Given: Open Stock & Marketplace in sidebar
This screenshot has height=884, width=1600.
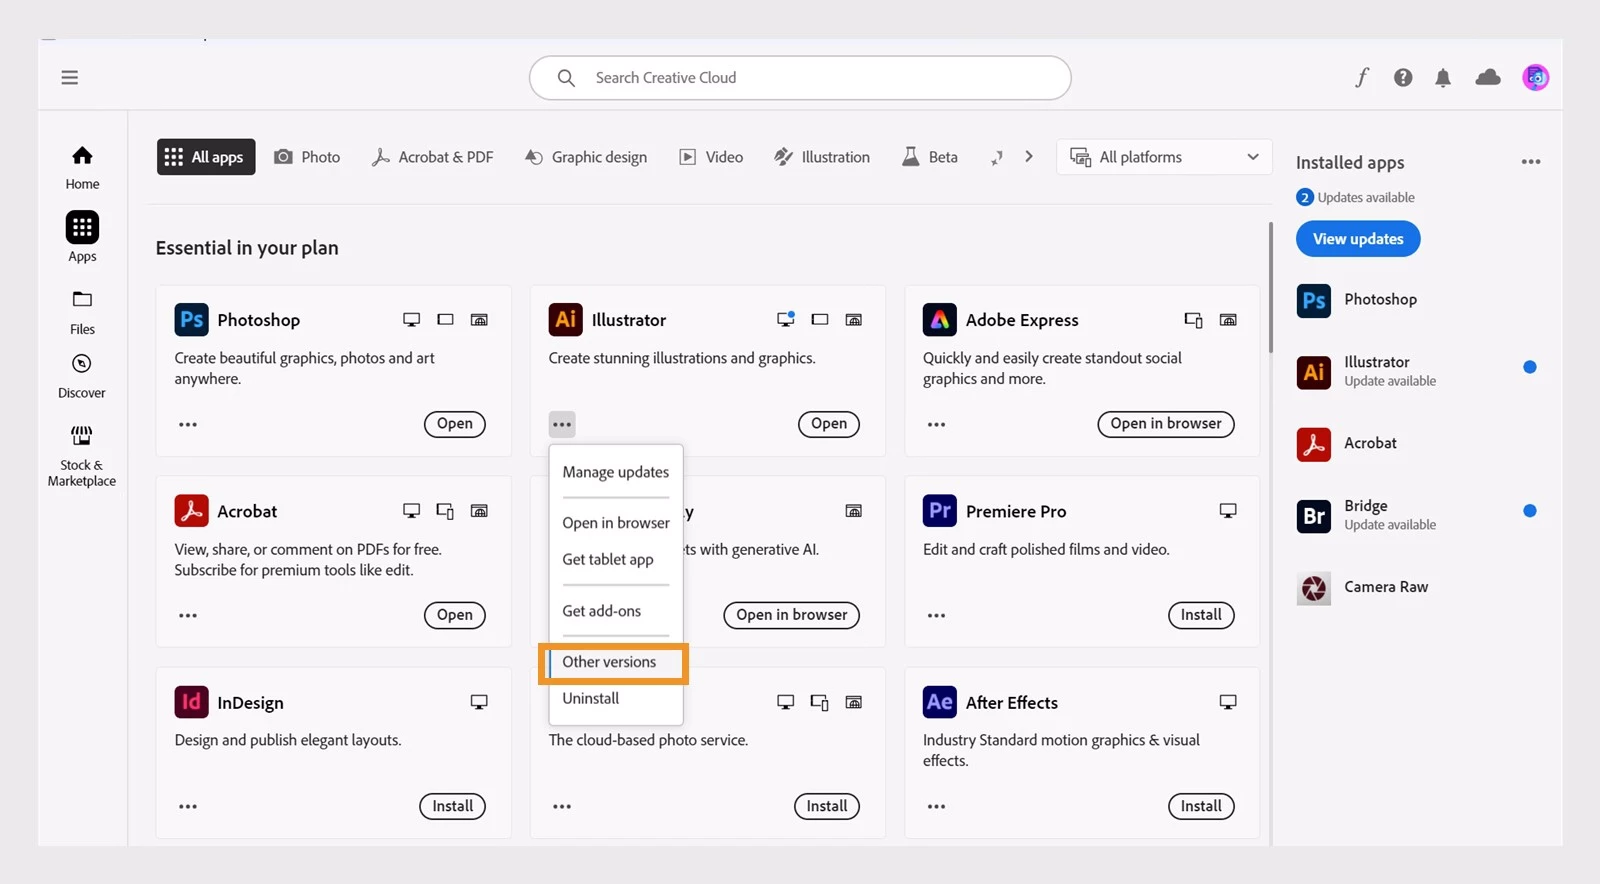Looking at the screenshot, I should [x=82, y=456].
